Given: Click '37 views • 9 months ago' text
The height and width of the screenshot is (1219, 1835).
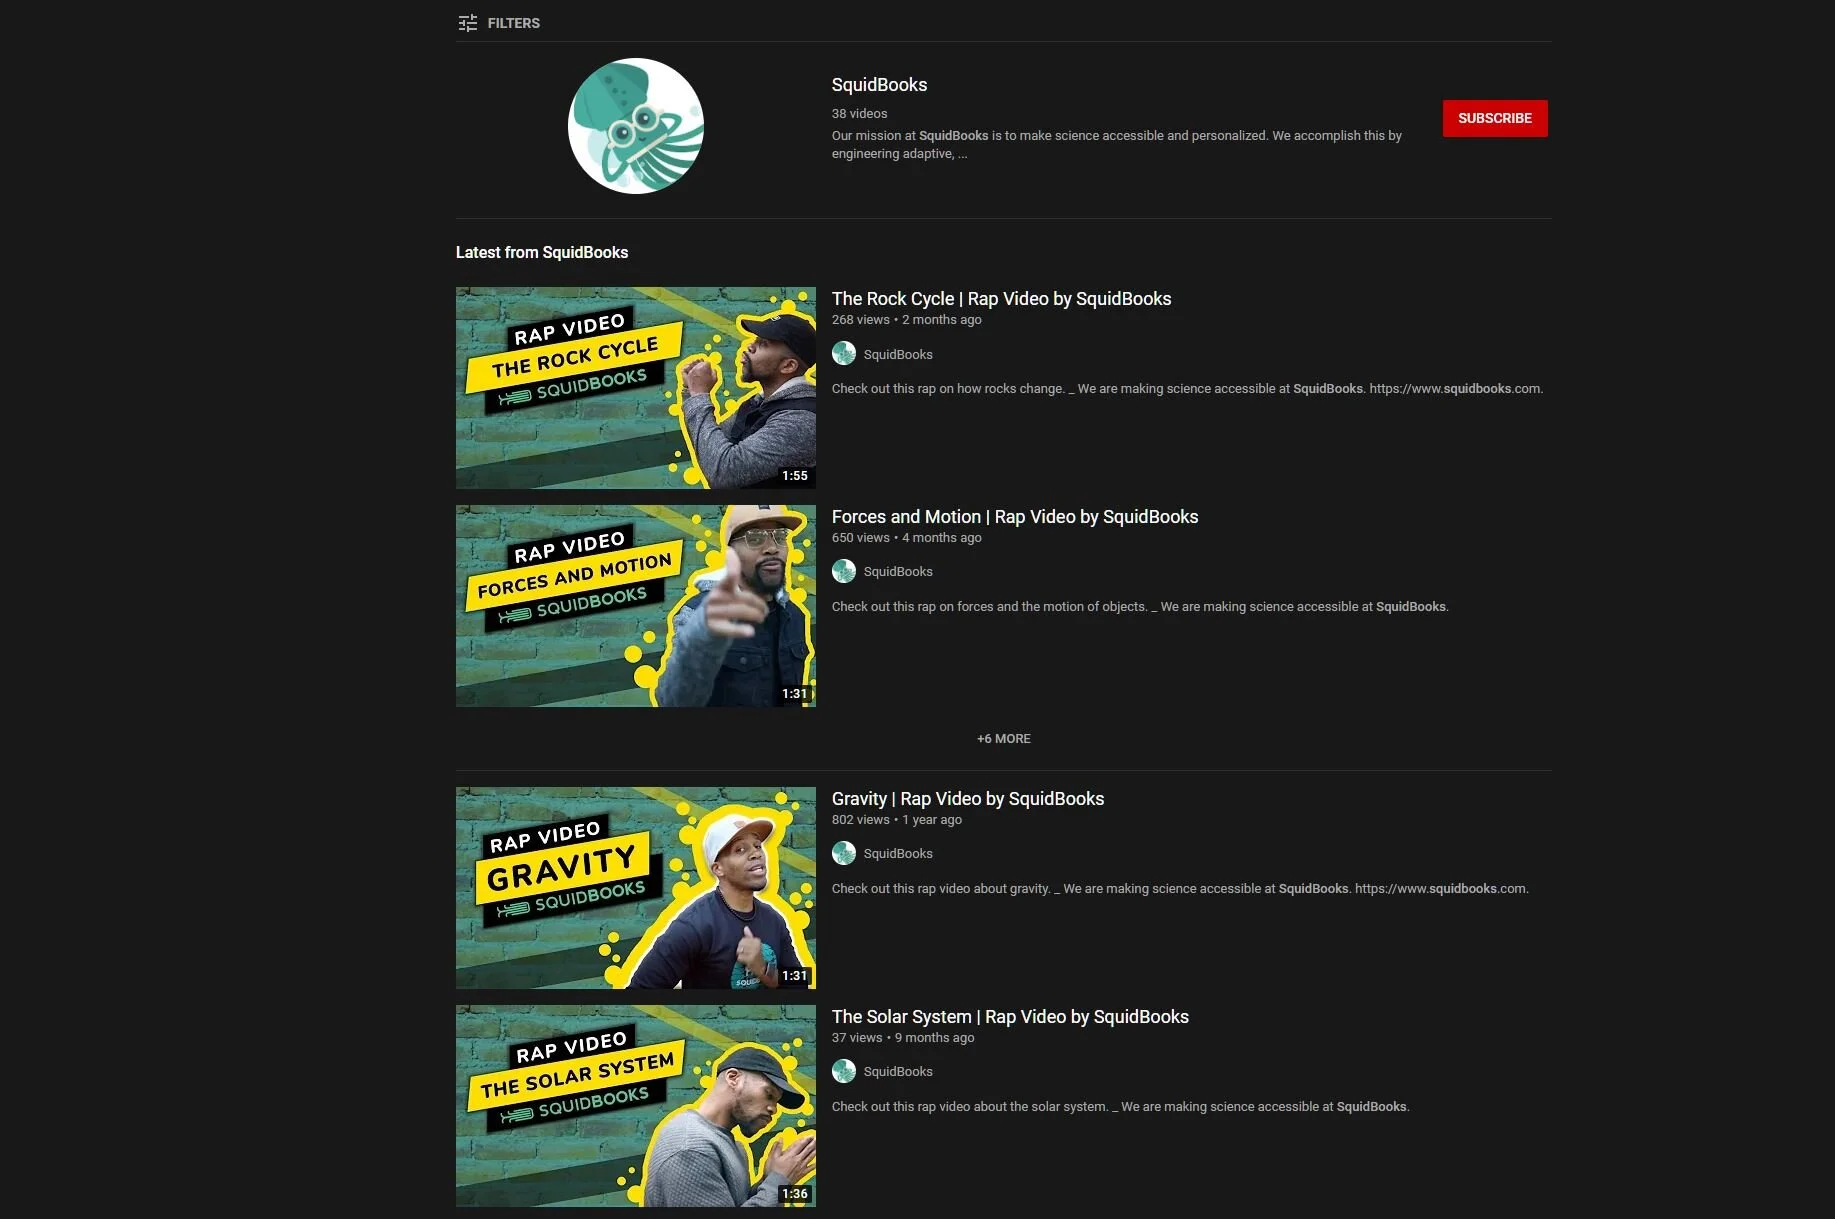Looking at the screenshot, I should tap(903, 1038).
